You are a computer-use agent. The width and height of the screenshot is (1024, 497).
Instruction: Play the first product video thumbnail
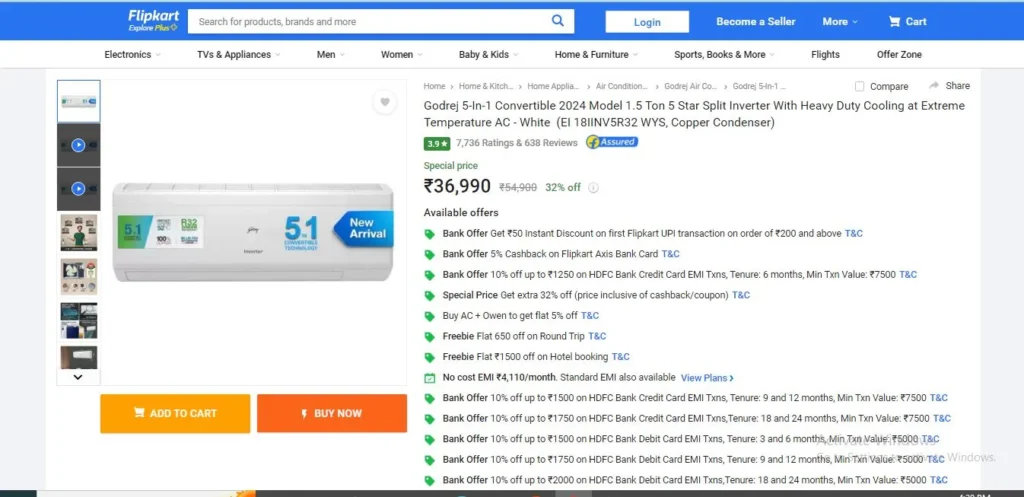coord(78,145)
